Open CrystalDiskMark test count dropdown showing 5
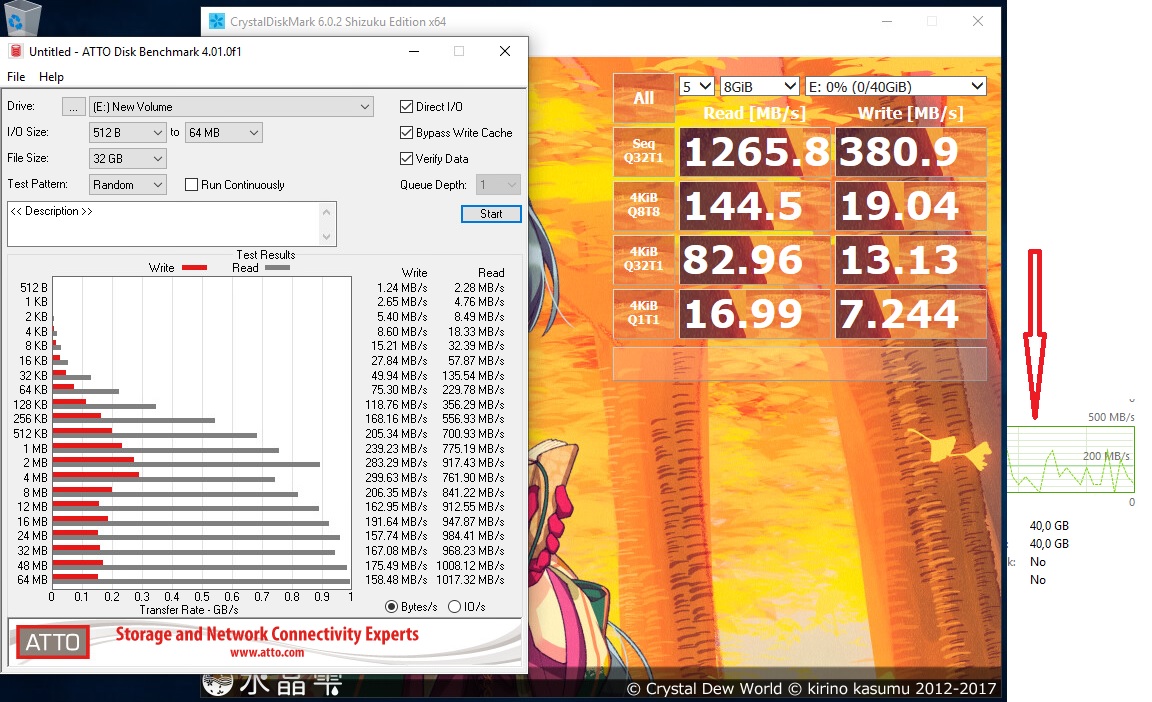The image size is (1152, 702). pos(696,87)
